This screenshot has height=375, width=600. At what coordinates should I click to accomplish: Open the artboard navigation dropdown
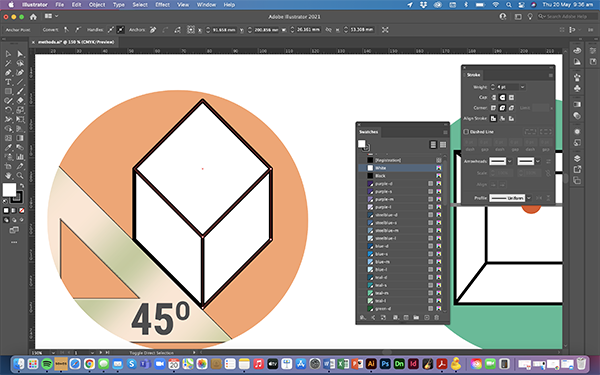92,353
